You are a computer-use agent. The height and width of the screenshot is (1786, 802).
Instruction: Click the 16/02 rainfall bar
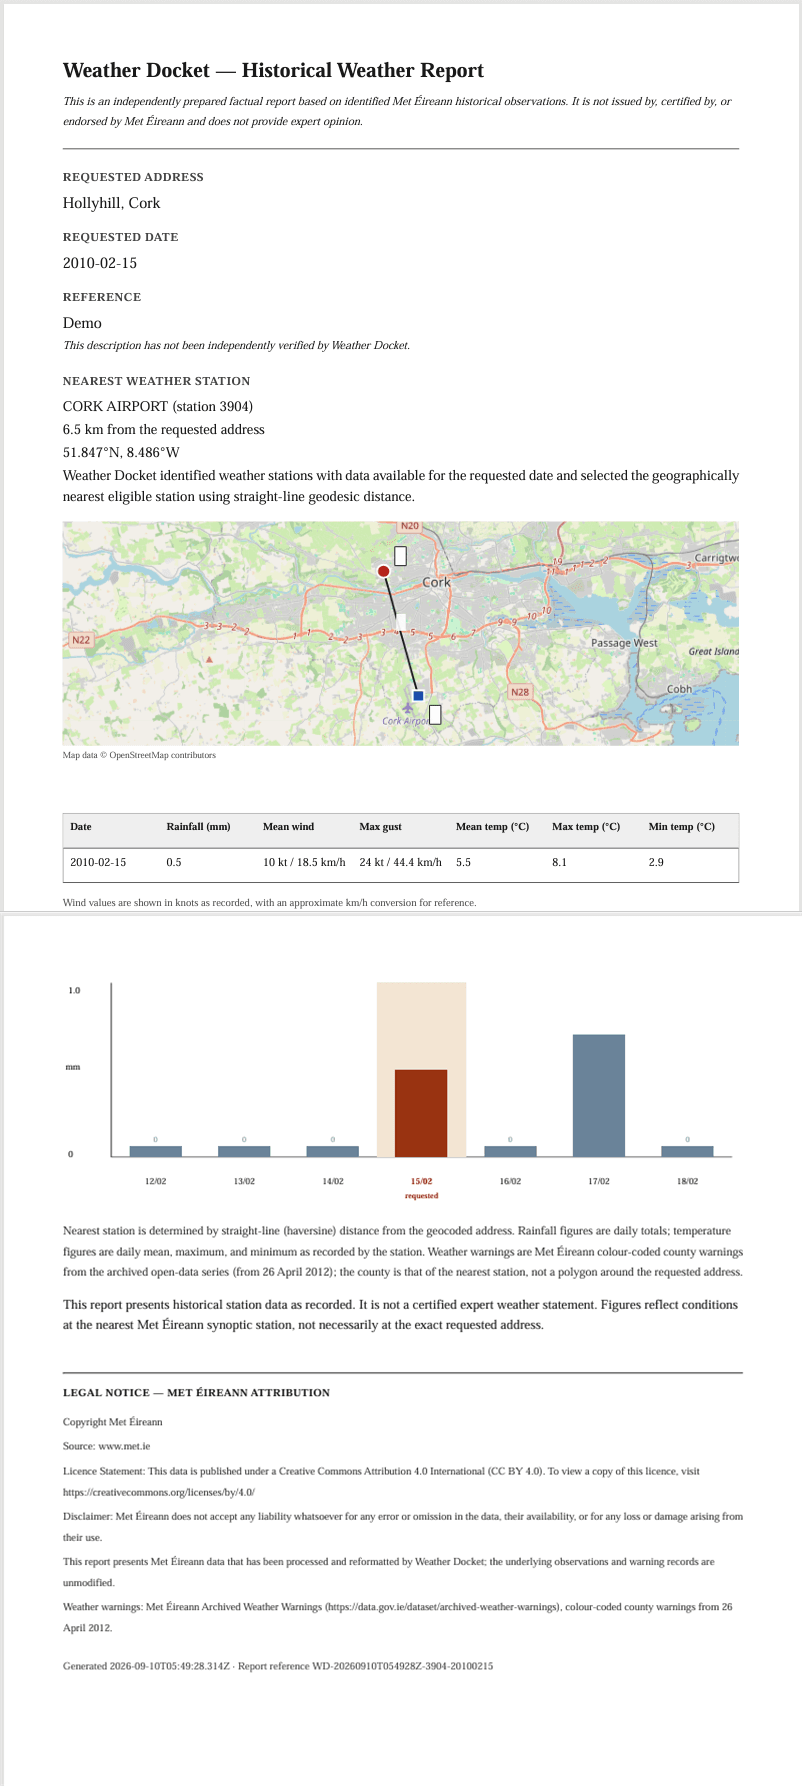[x=510, y=1151]
